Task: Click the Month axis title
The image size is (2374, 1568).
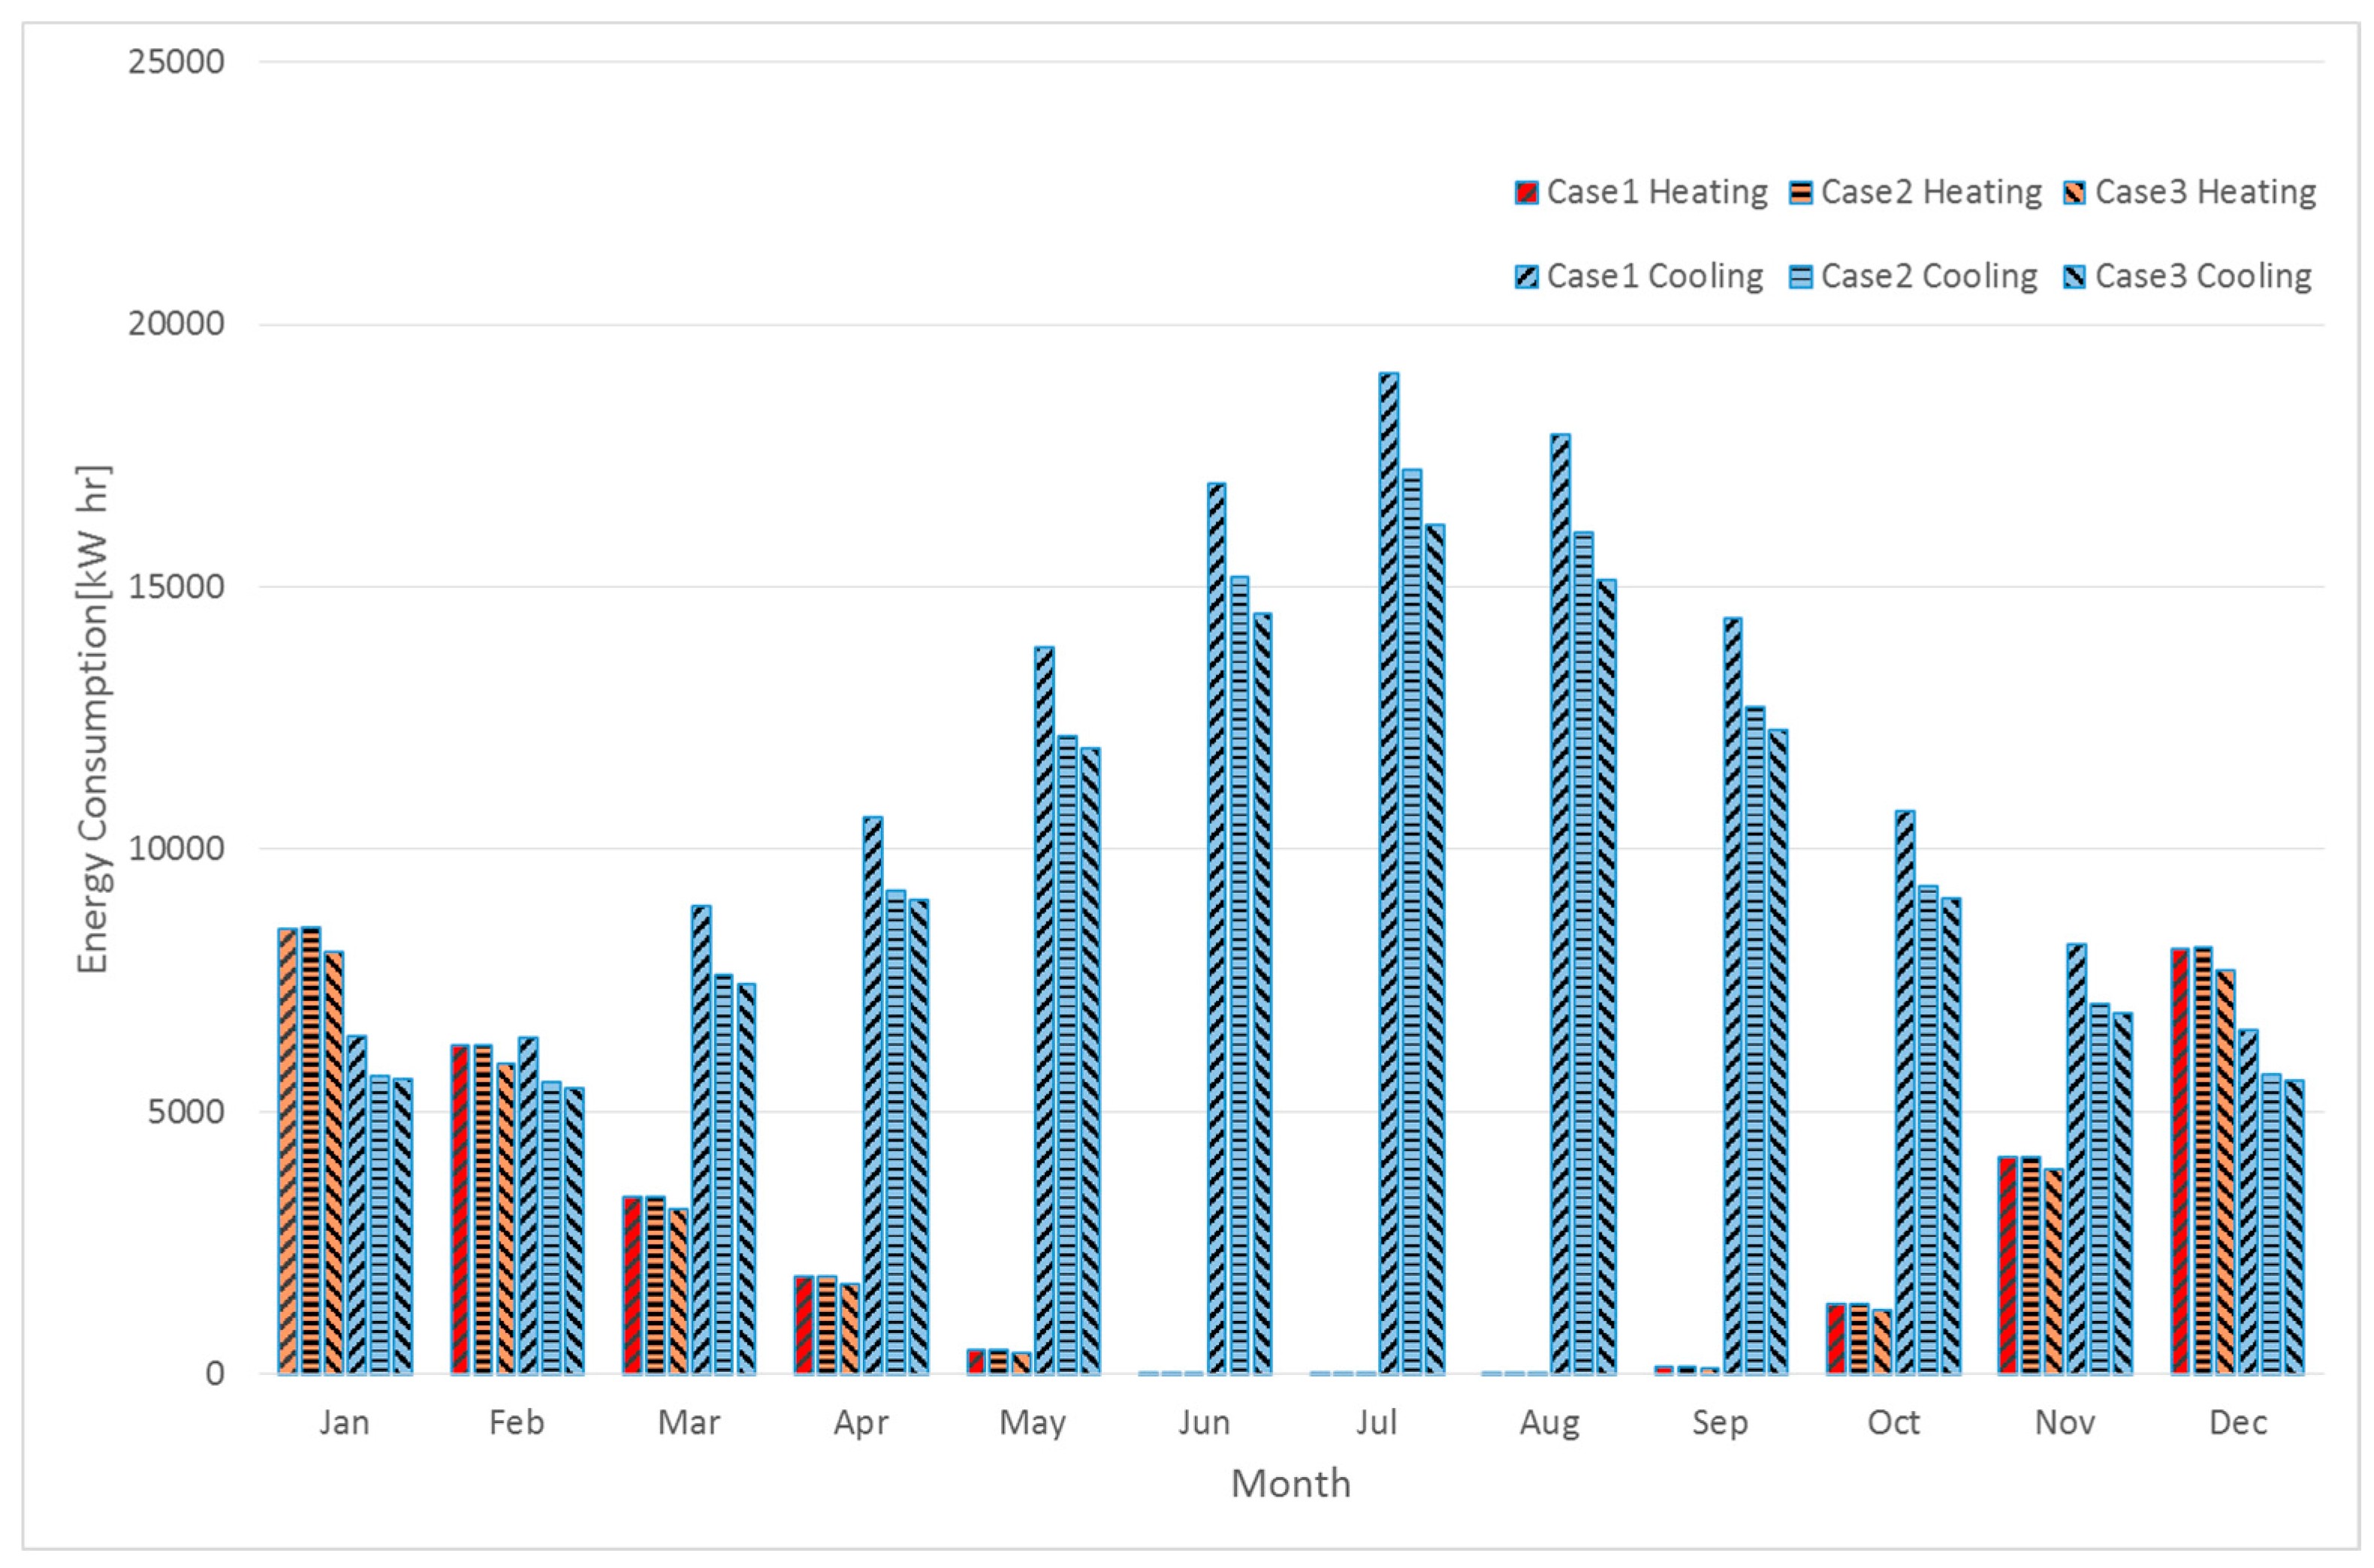Action: (x=1290, y=1484)
